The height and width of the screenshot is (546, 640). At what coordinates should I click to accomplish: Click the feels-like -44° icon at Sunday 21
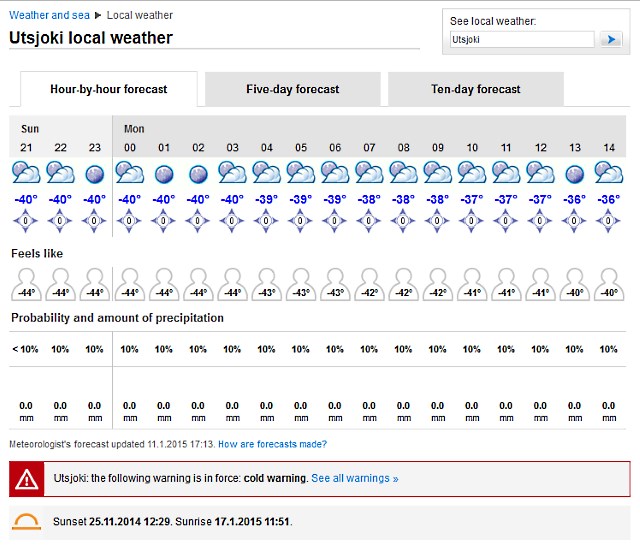[x=26, y=285]
